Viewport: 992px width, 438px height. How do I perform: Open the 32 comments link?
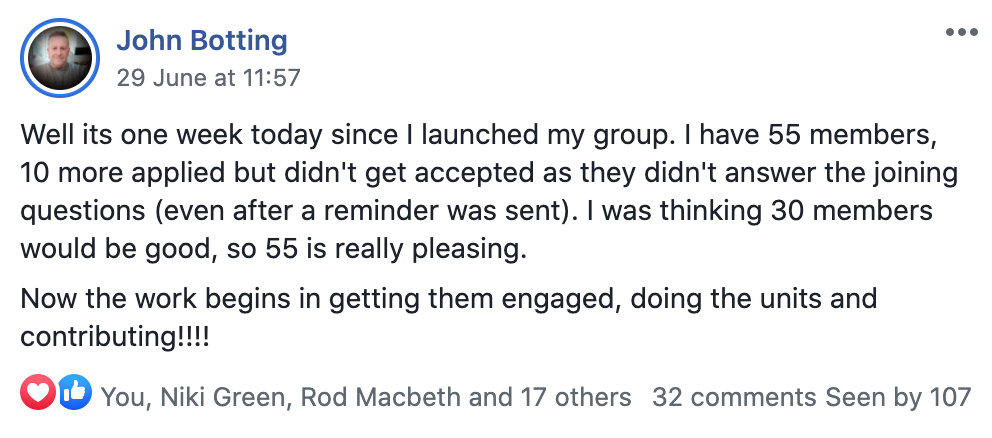click(x=734, y=397)
